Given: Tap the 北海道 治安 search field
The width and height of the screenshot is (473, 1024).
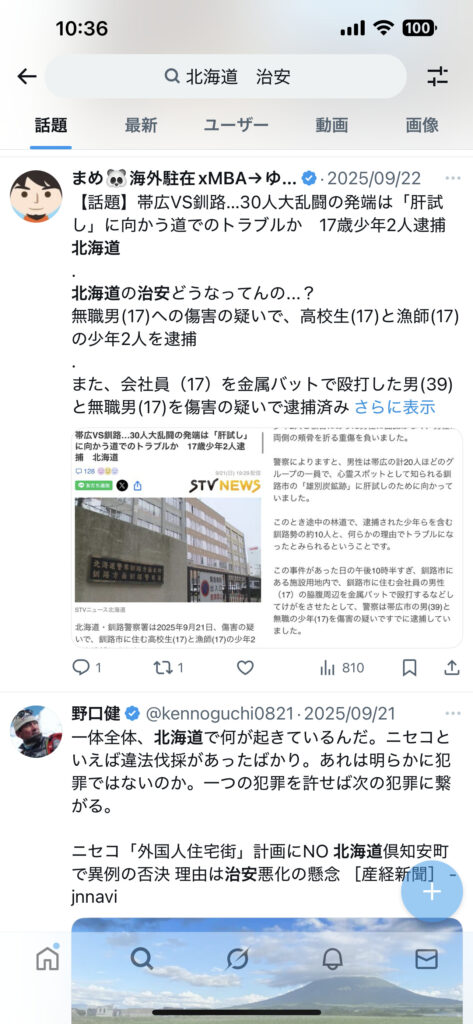Looking at the screenshot, I should tap(225, 76).
